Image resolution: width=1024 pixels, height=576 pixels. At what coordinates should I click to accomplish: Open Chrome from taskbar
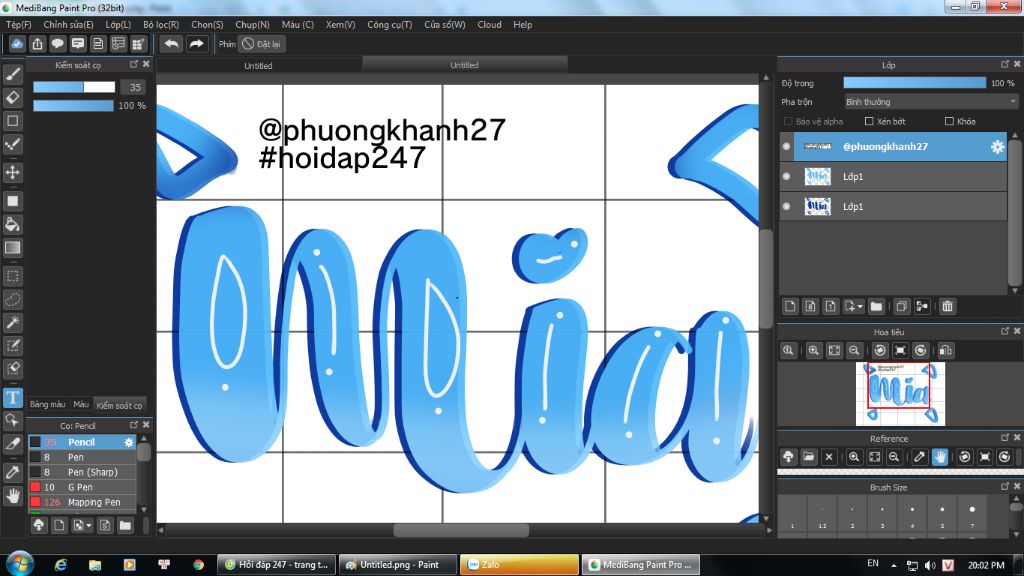198,565
